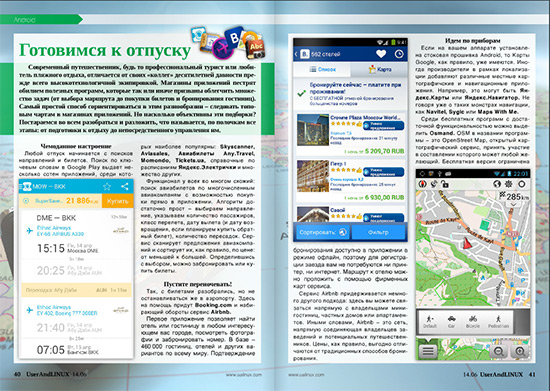Switch to the Карта tab
The width and height of the screenshot is (550, 391).
click(380, 69)
